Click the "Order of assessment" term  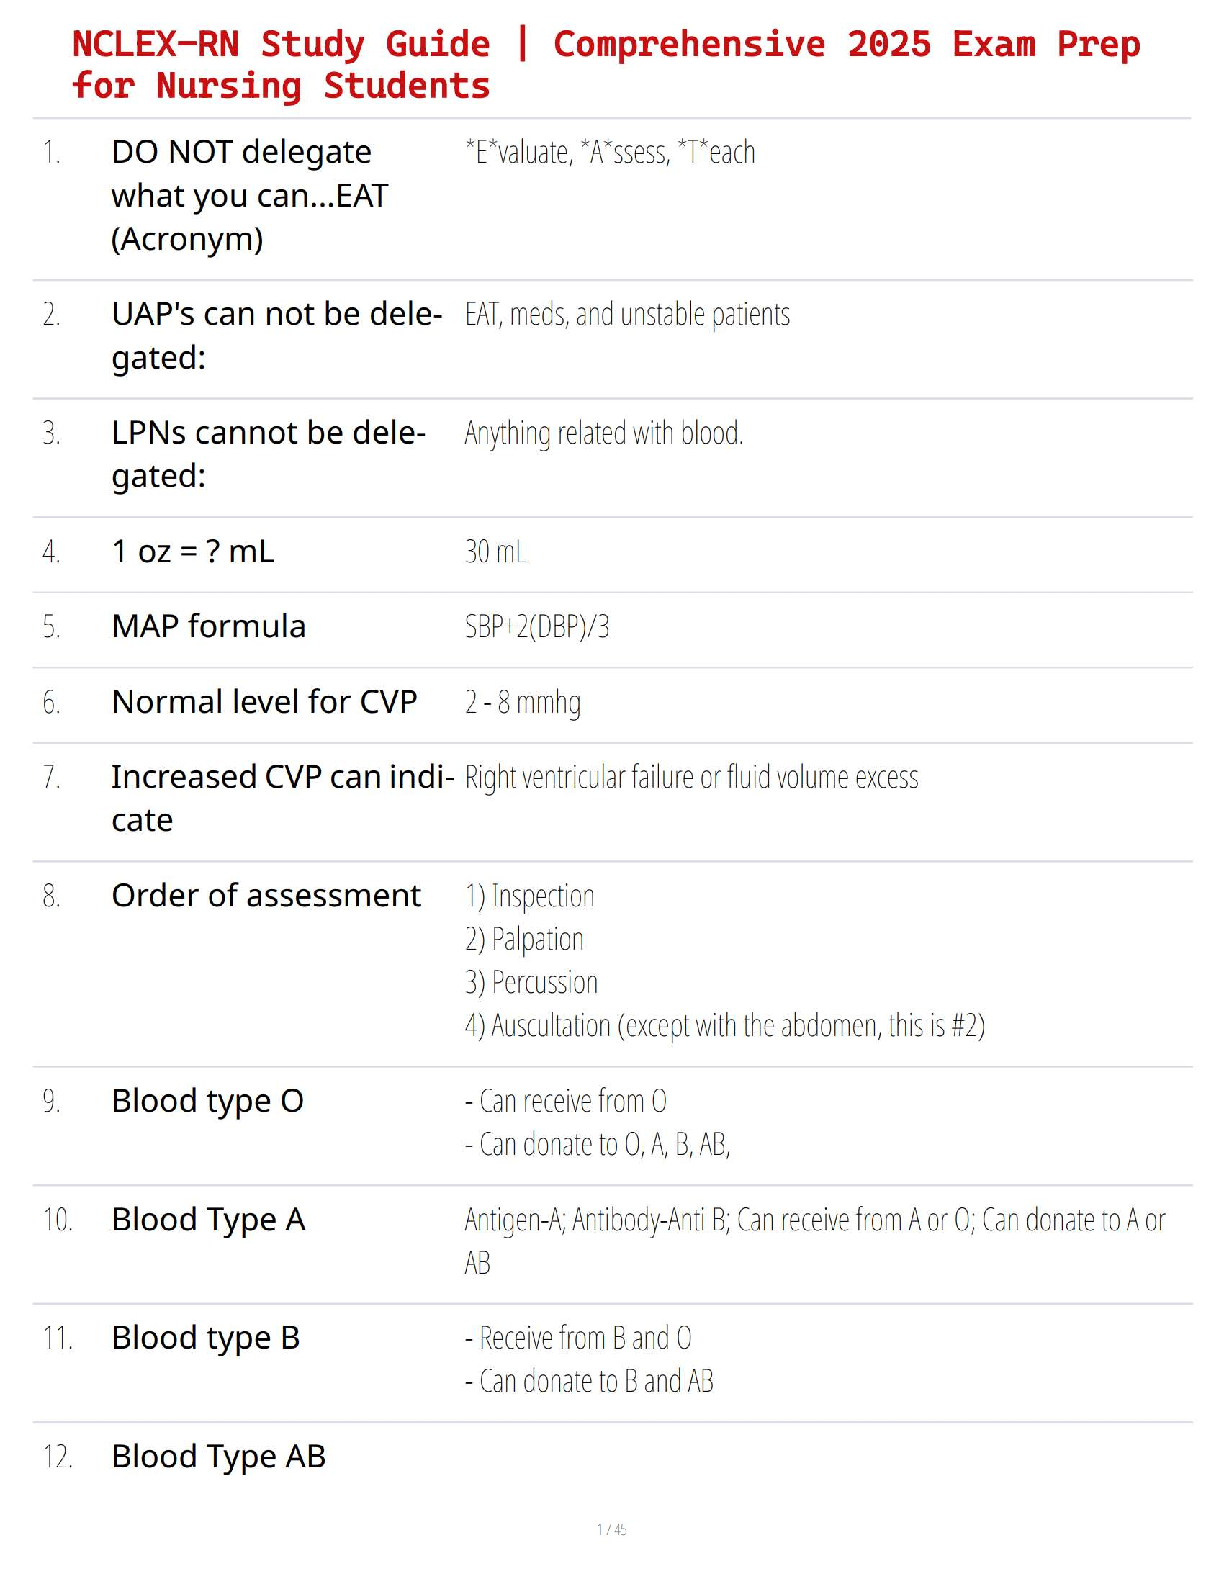(266, 895)
